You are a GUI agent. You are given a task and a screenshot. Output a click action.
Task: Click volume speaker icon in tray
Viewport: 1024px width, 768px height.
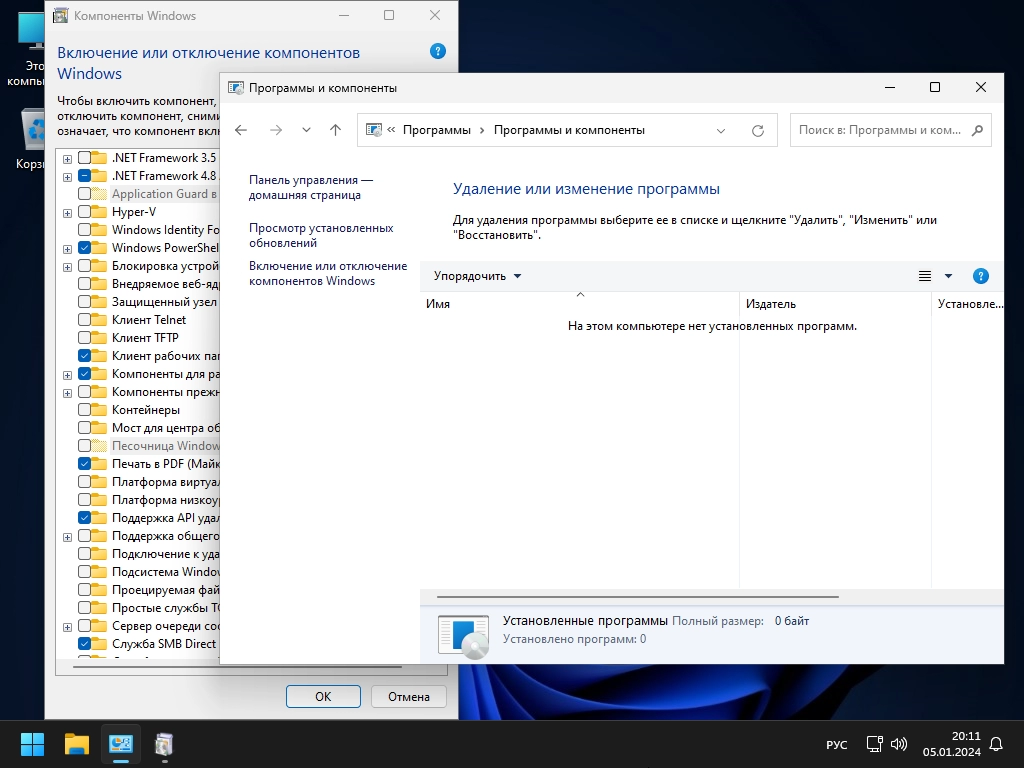tap(899, 744)
